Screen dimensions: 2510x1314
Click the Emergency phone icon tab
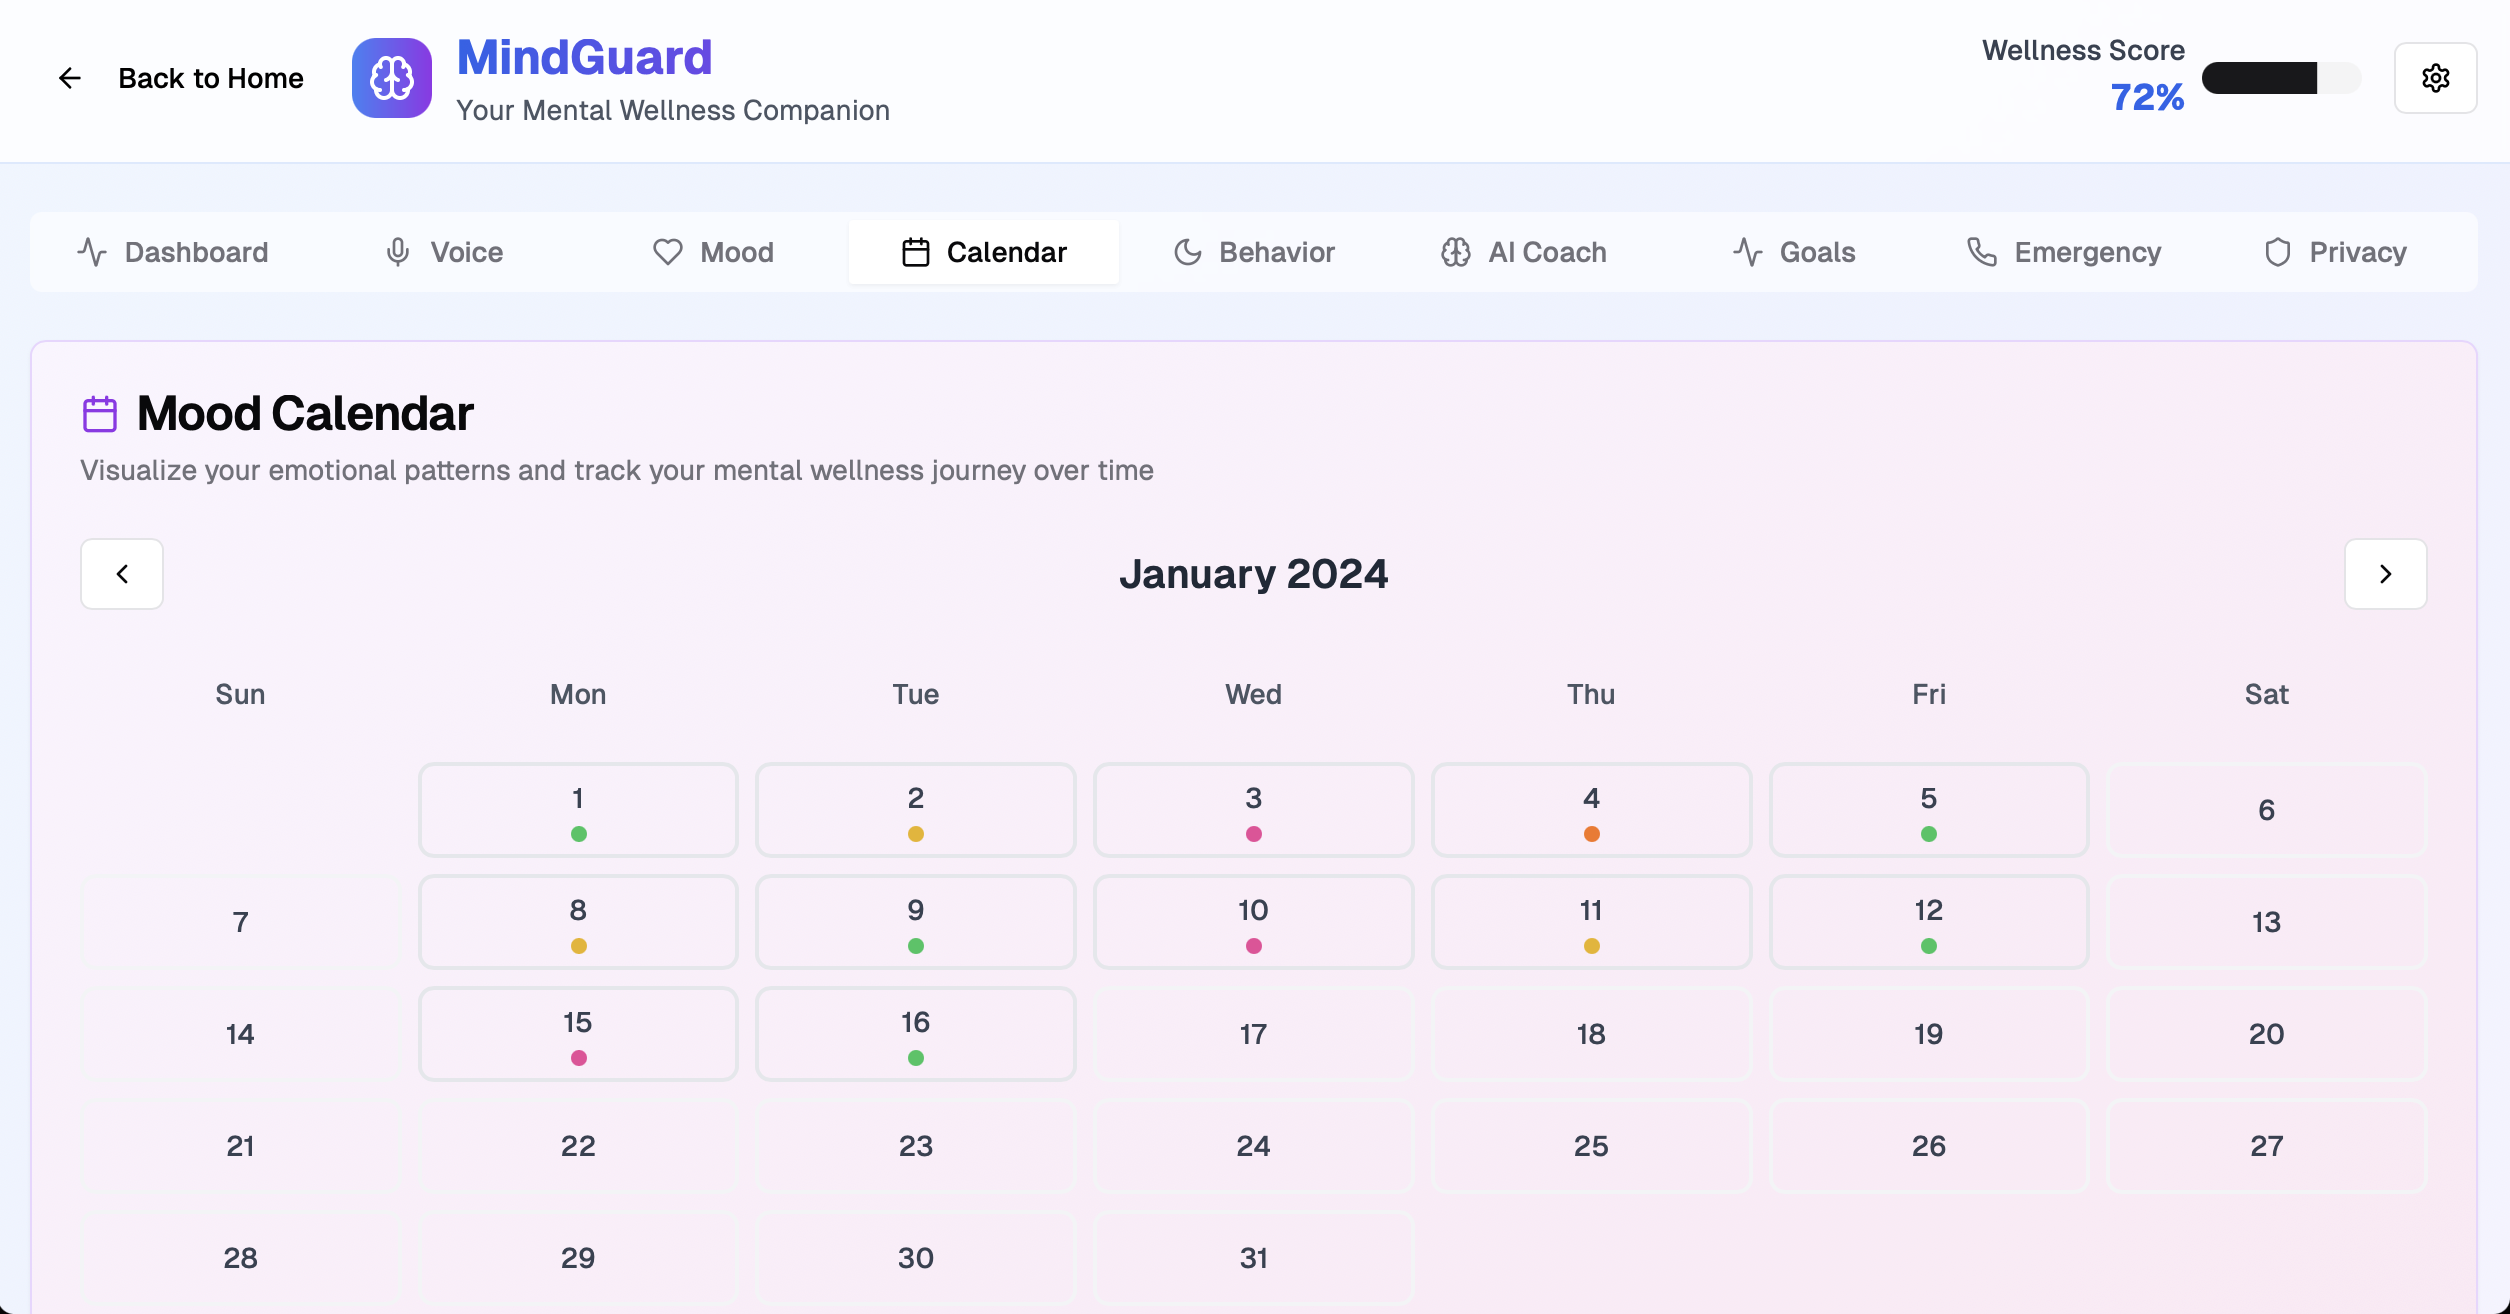[x=1981, y=252]
